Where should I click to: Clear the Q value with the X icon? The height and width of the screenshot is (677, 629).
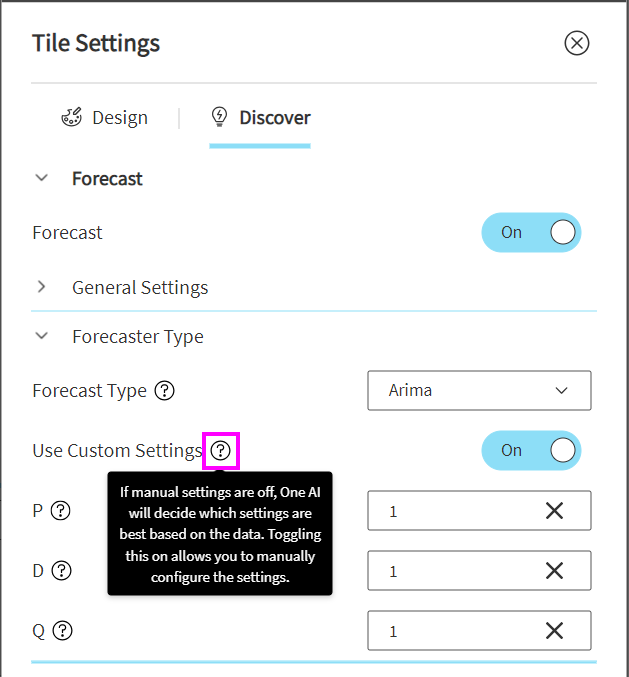[x=554, y=631]
